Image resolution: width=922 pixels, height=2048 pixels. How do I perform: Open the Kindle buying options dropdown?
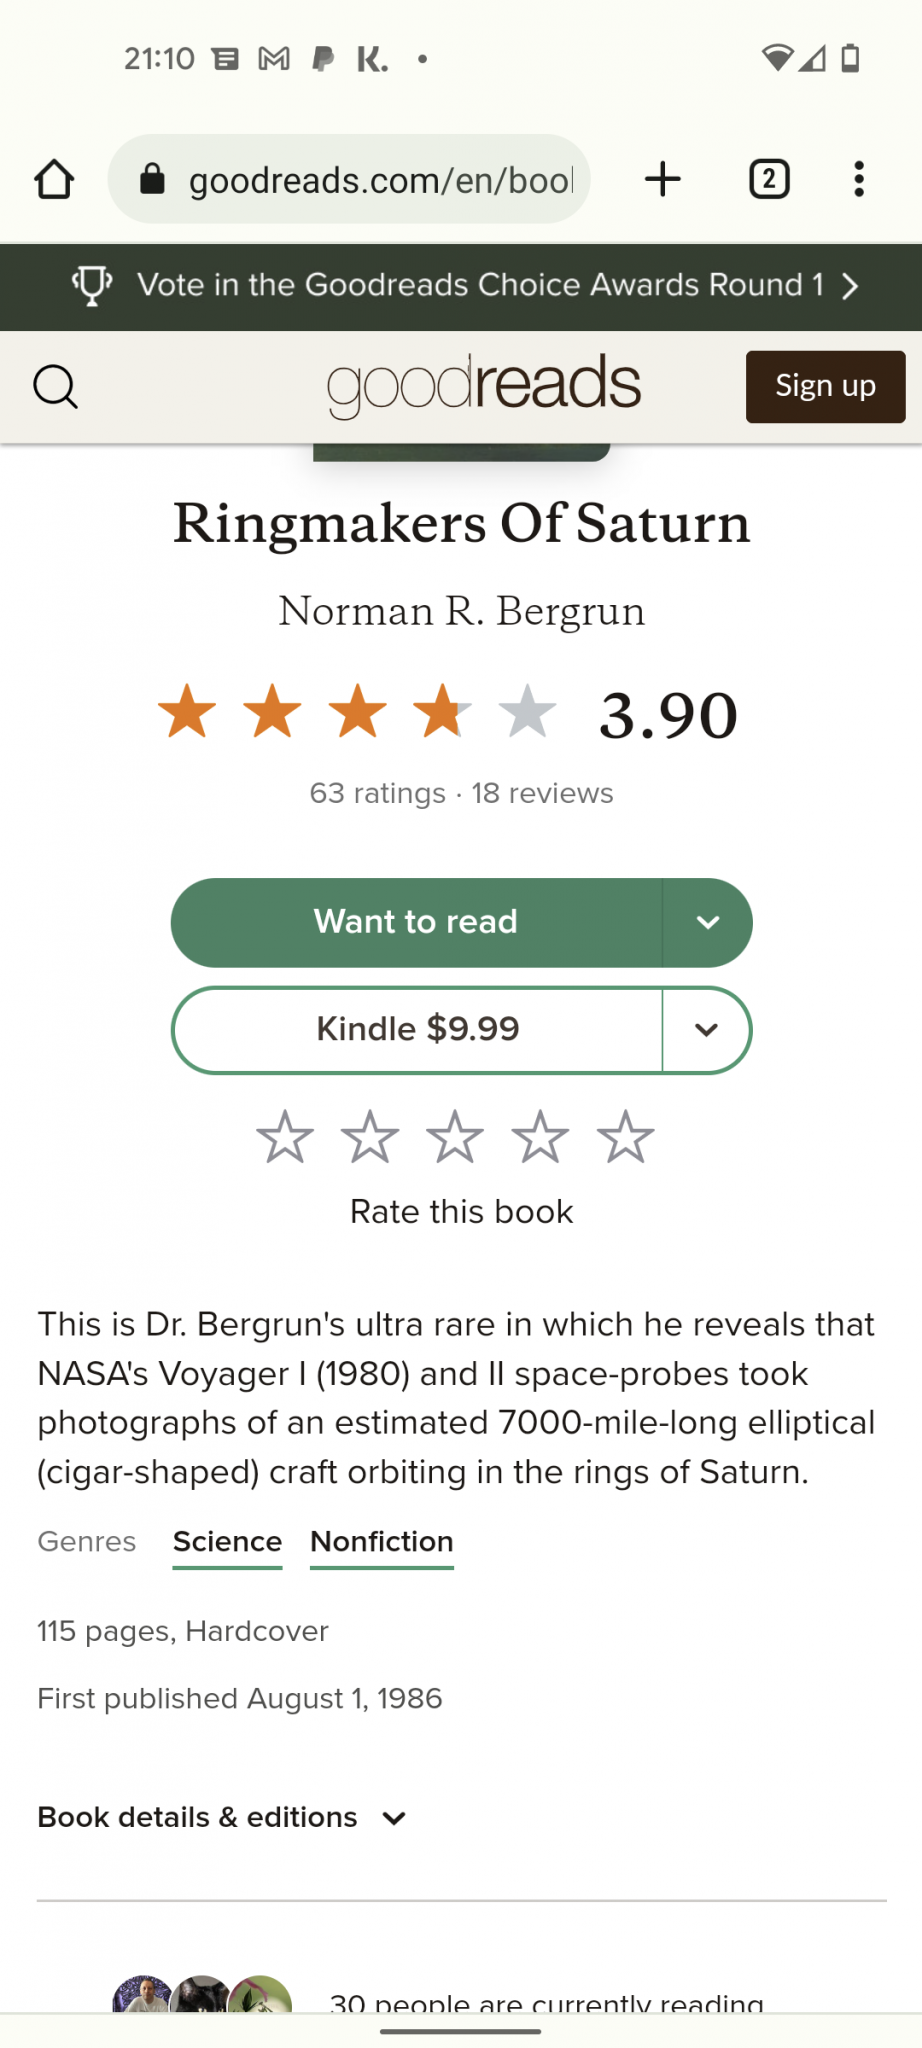pos(707,1030)
